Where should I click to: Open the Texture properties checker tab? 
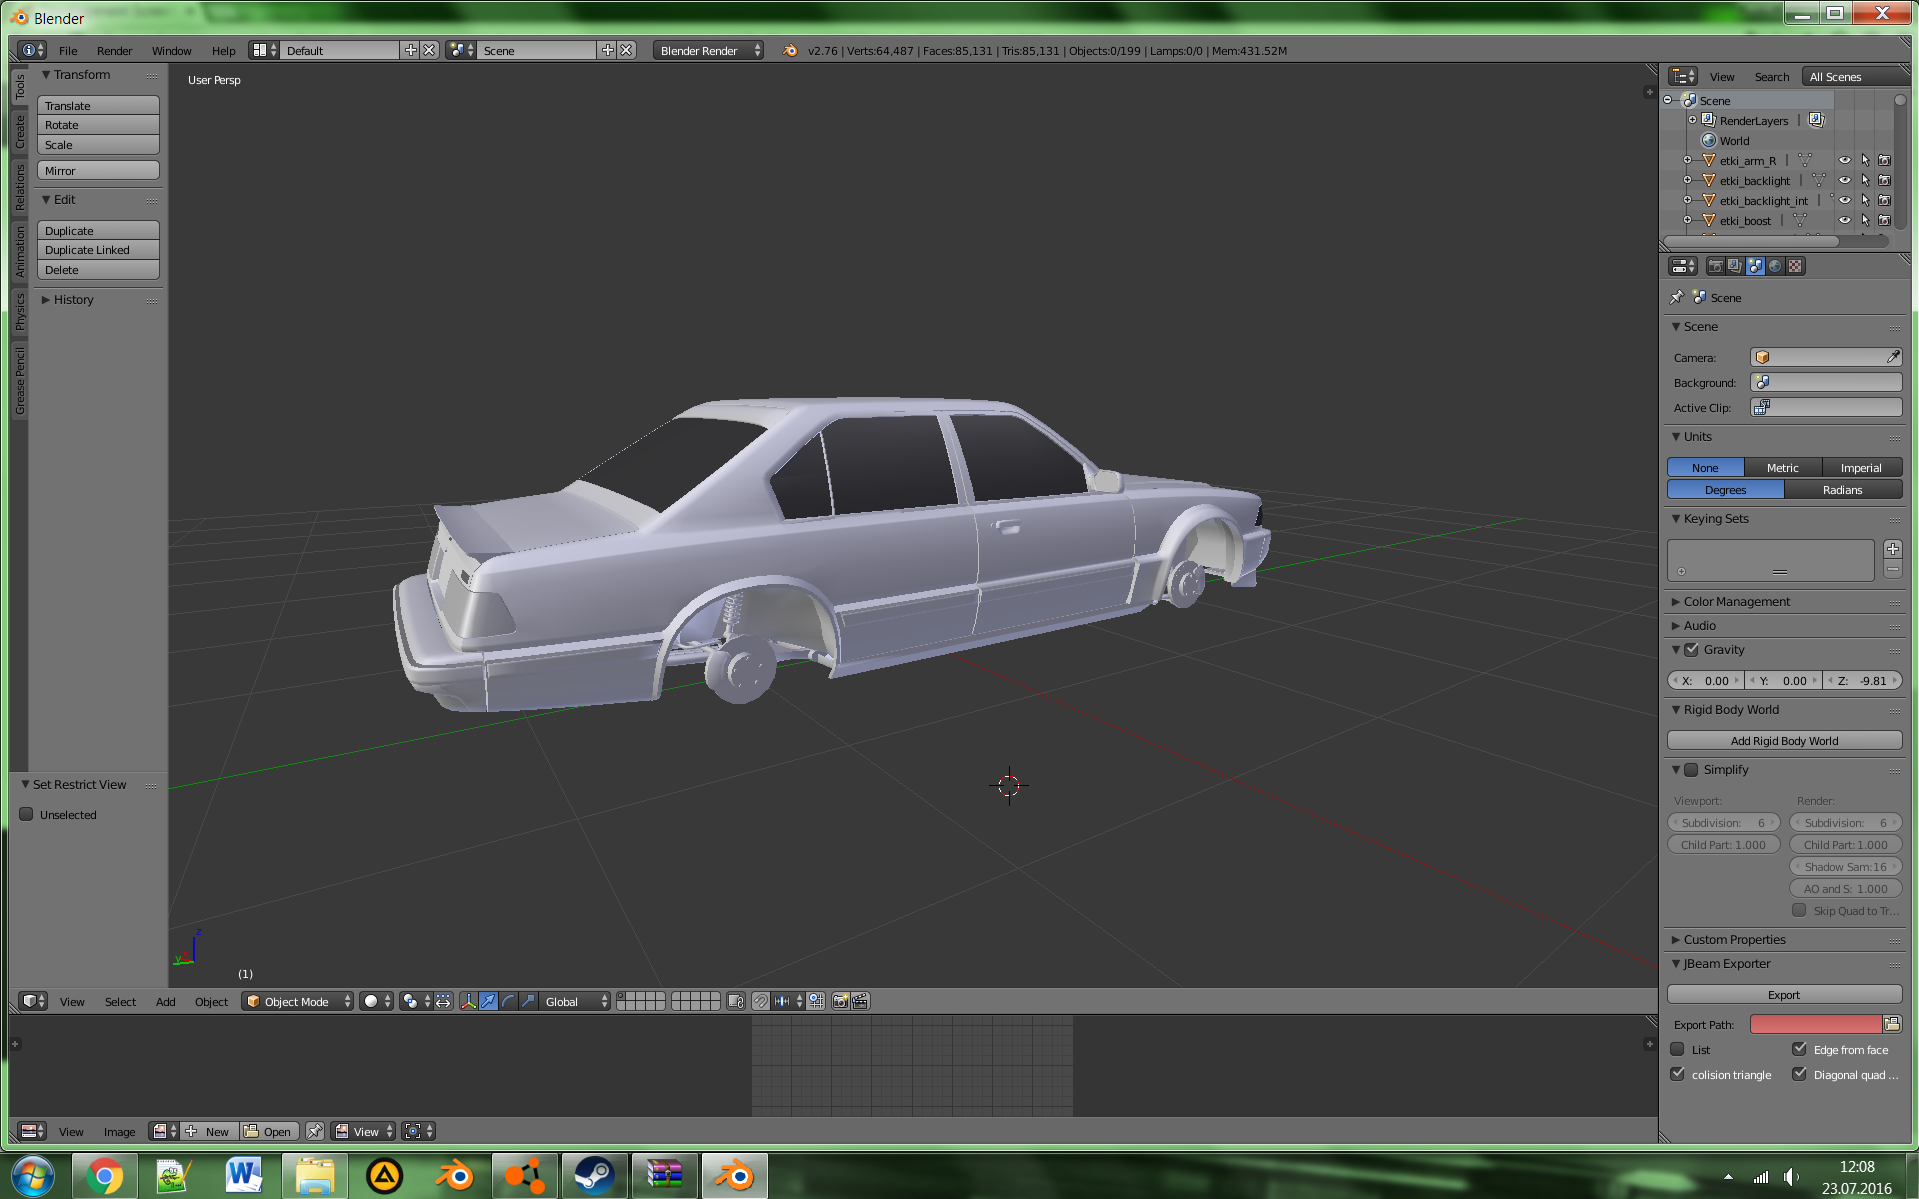[x=1795, y=266]
